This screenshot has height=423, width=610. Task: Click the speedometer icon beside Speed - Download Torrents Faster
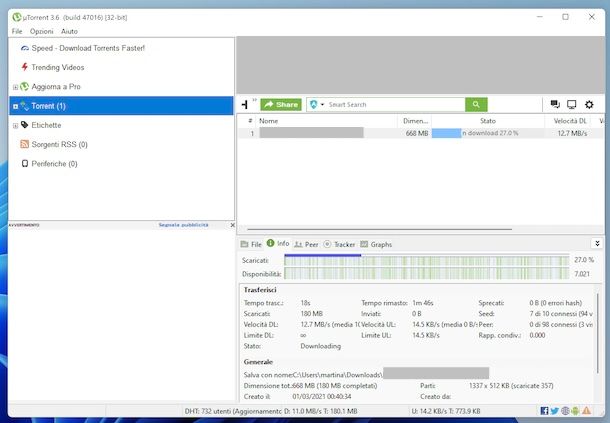click(x=25, y=48)
